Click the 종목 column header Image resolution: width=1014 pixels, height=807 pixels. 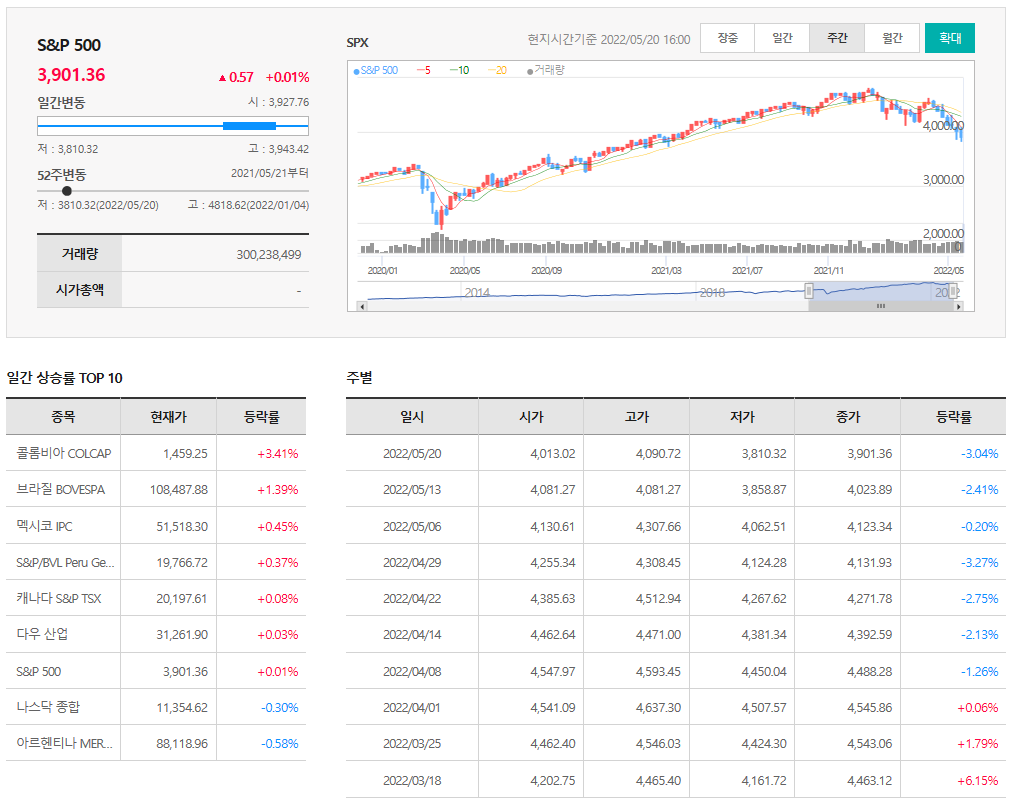(x=63, y=417)
